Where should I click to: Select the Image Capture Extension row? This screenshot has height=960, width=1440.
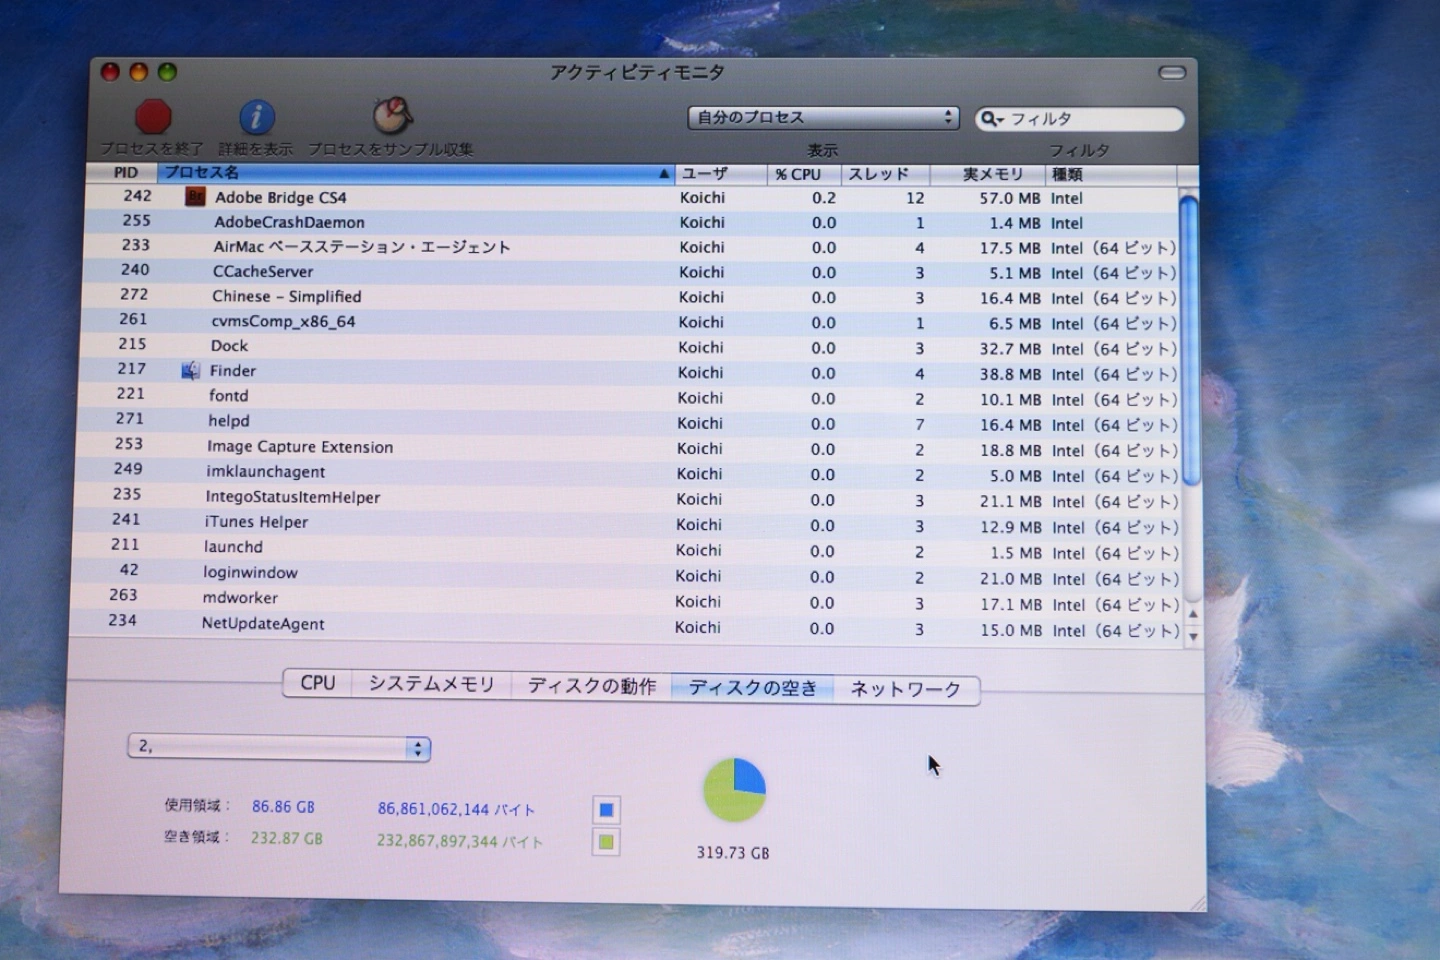click(x=627, y=448)
